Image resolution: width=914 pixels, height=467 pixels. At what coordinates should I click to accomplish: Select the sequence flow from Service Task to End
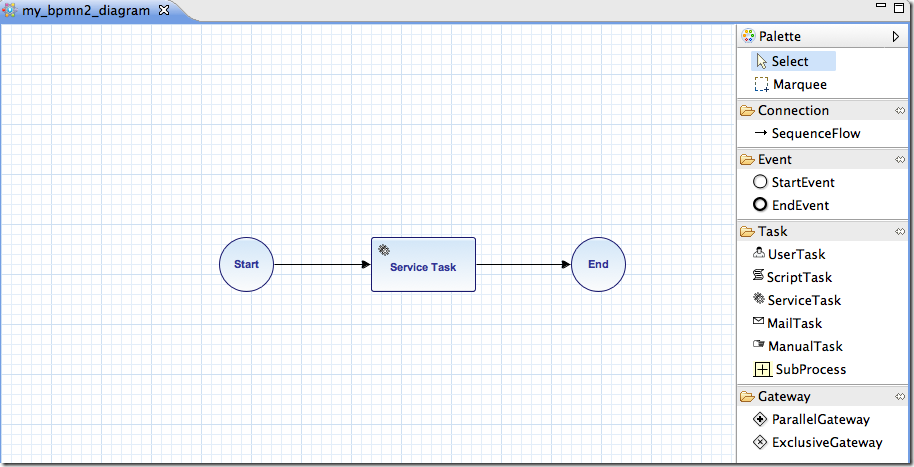[523, 265]
